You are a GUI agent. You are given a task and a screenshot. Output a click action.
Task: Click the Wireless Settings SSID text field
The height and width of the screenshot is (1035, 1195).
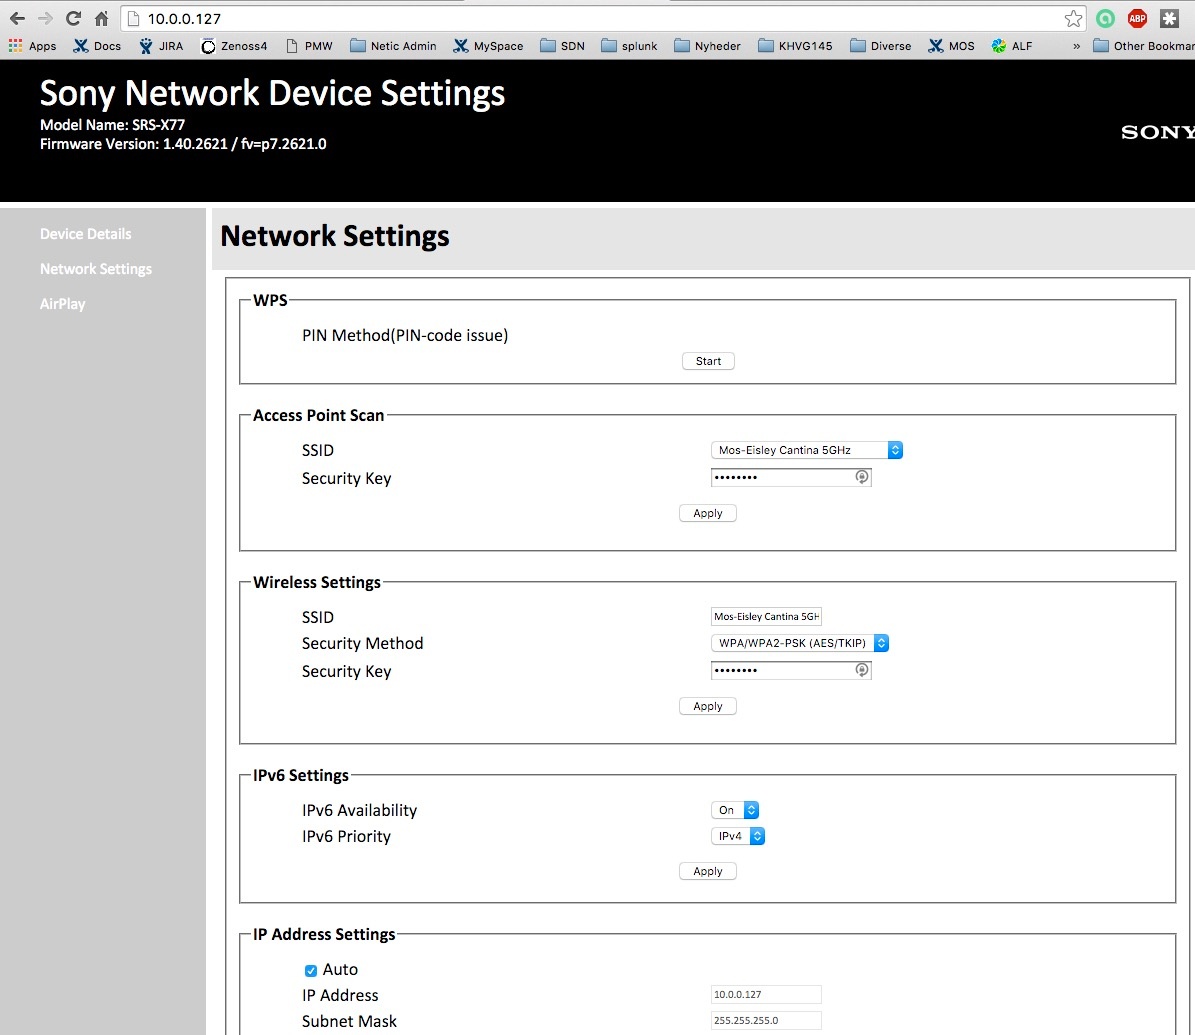[766, 617]
